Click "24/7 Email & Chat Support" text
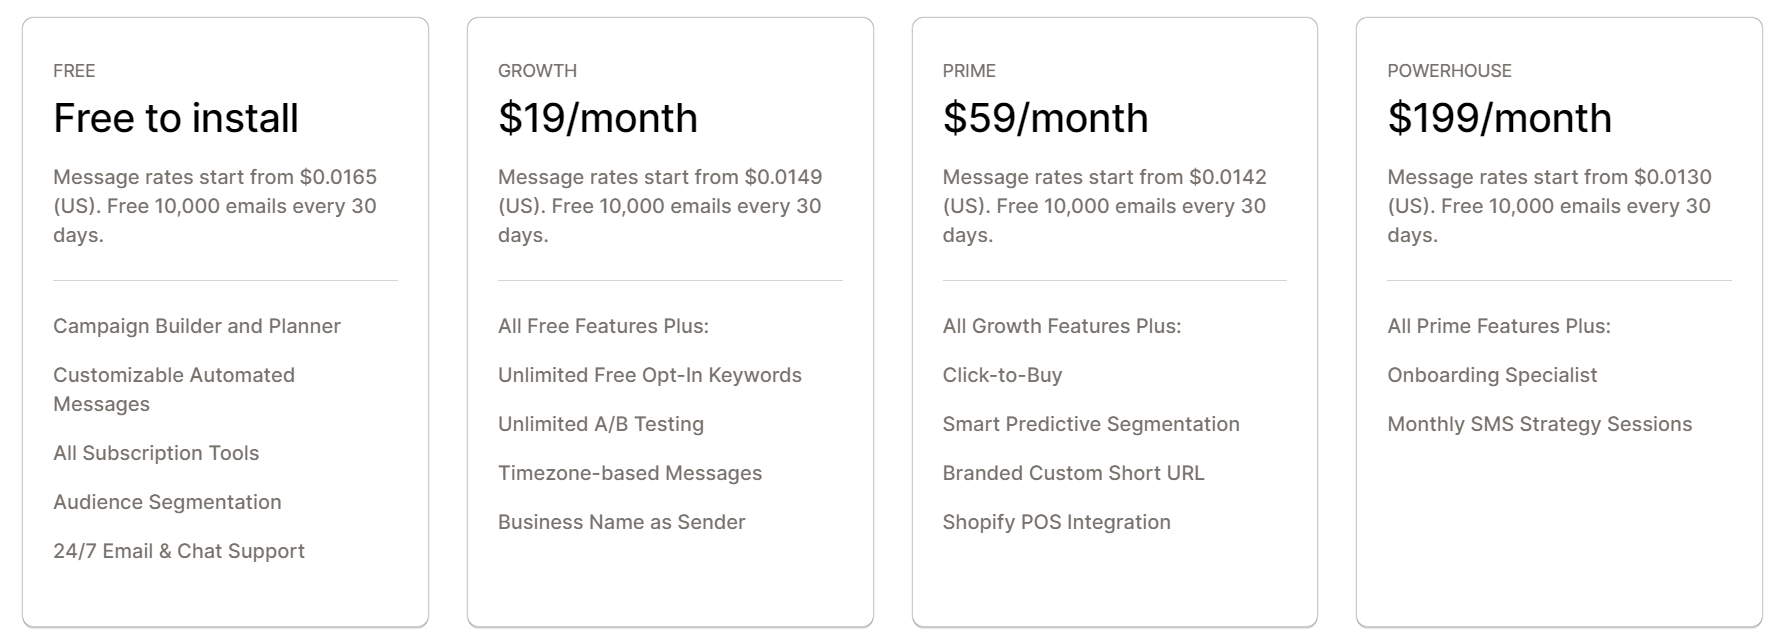Image resolution: width=1778 pixels, height=636 pixels. pos(179,551)
